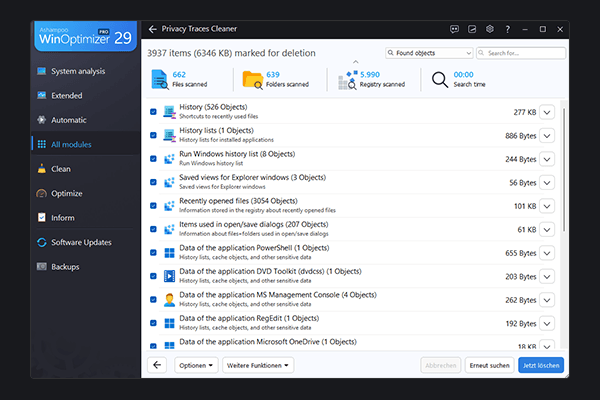Viewport: 600px width, 400px height.
Task: Open Weitere Funktionen dropdown
Action: [258, 365]
